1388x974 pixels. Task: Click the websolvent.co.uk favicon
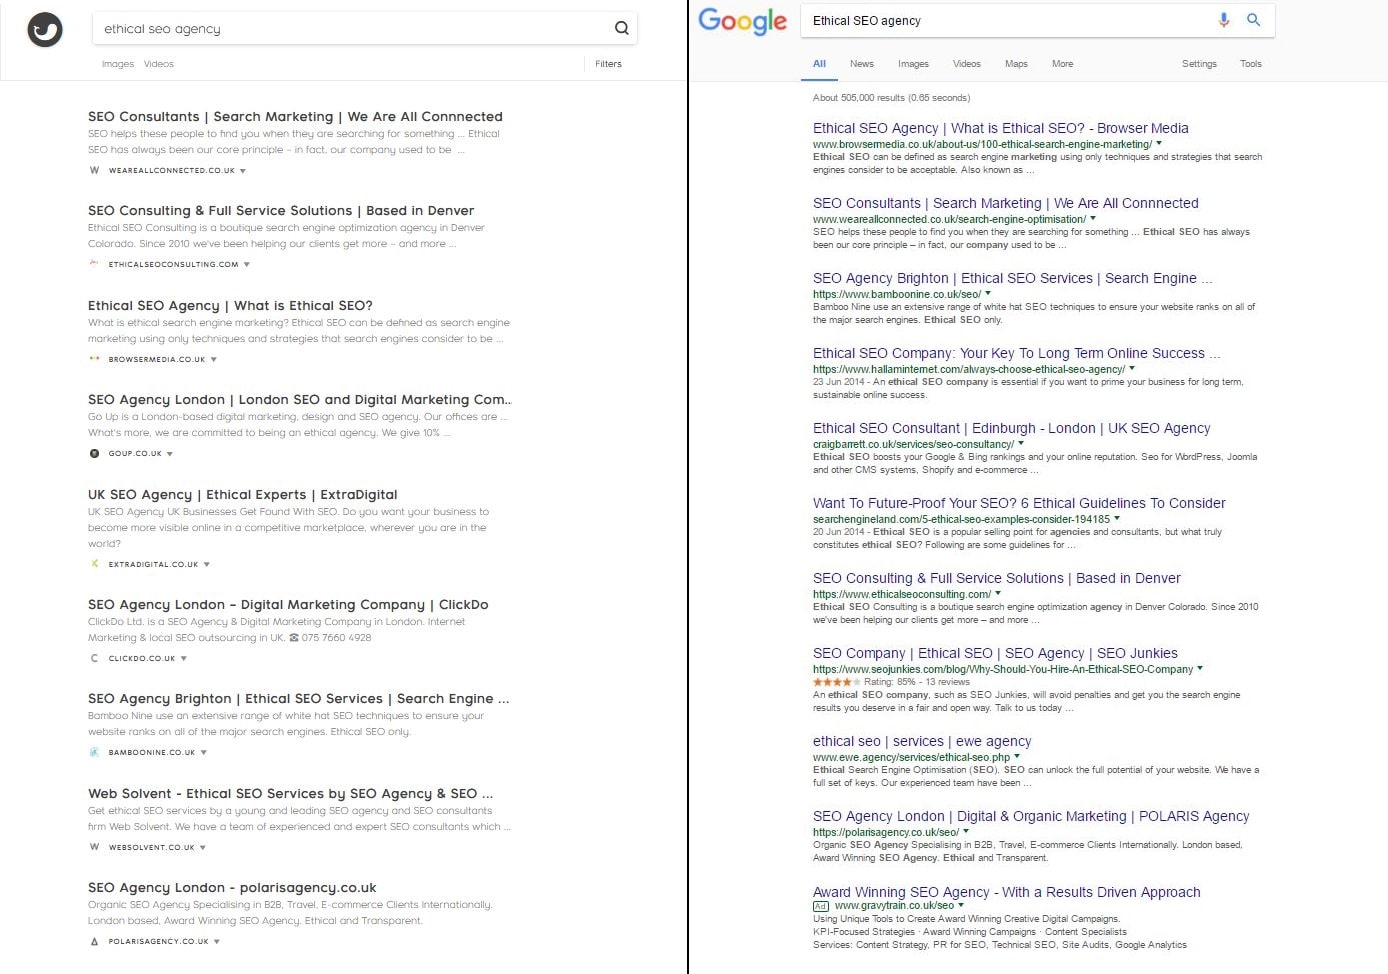point(95,847)
